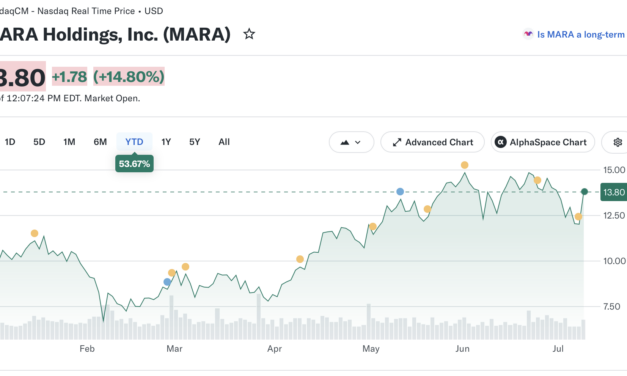
Task: Click the blue event marker before March
Action: [x=167, y=282]
